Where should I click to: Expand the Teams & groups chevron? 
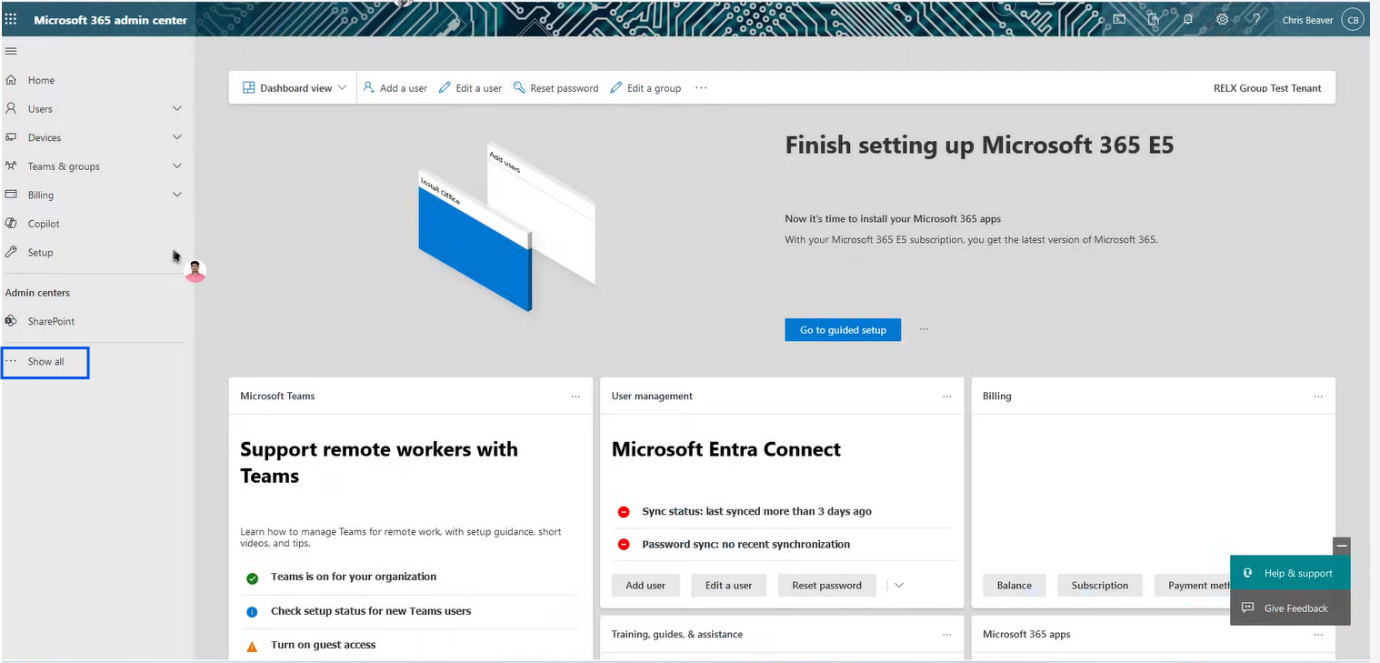[177, 166]
